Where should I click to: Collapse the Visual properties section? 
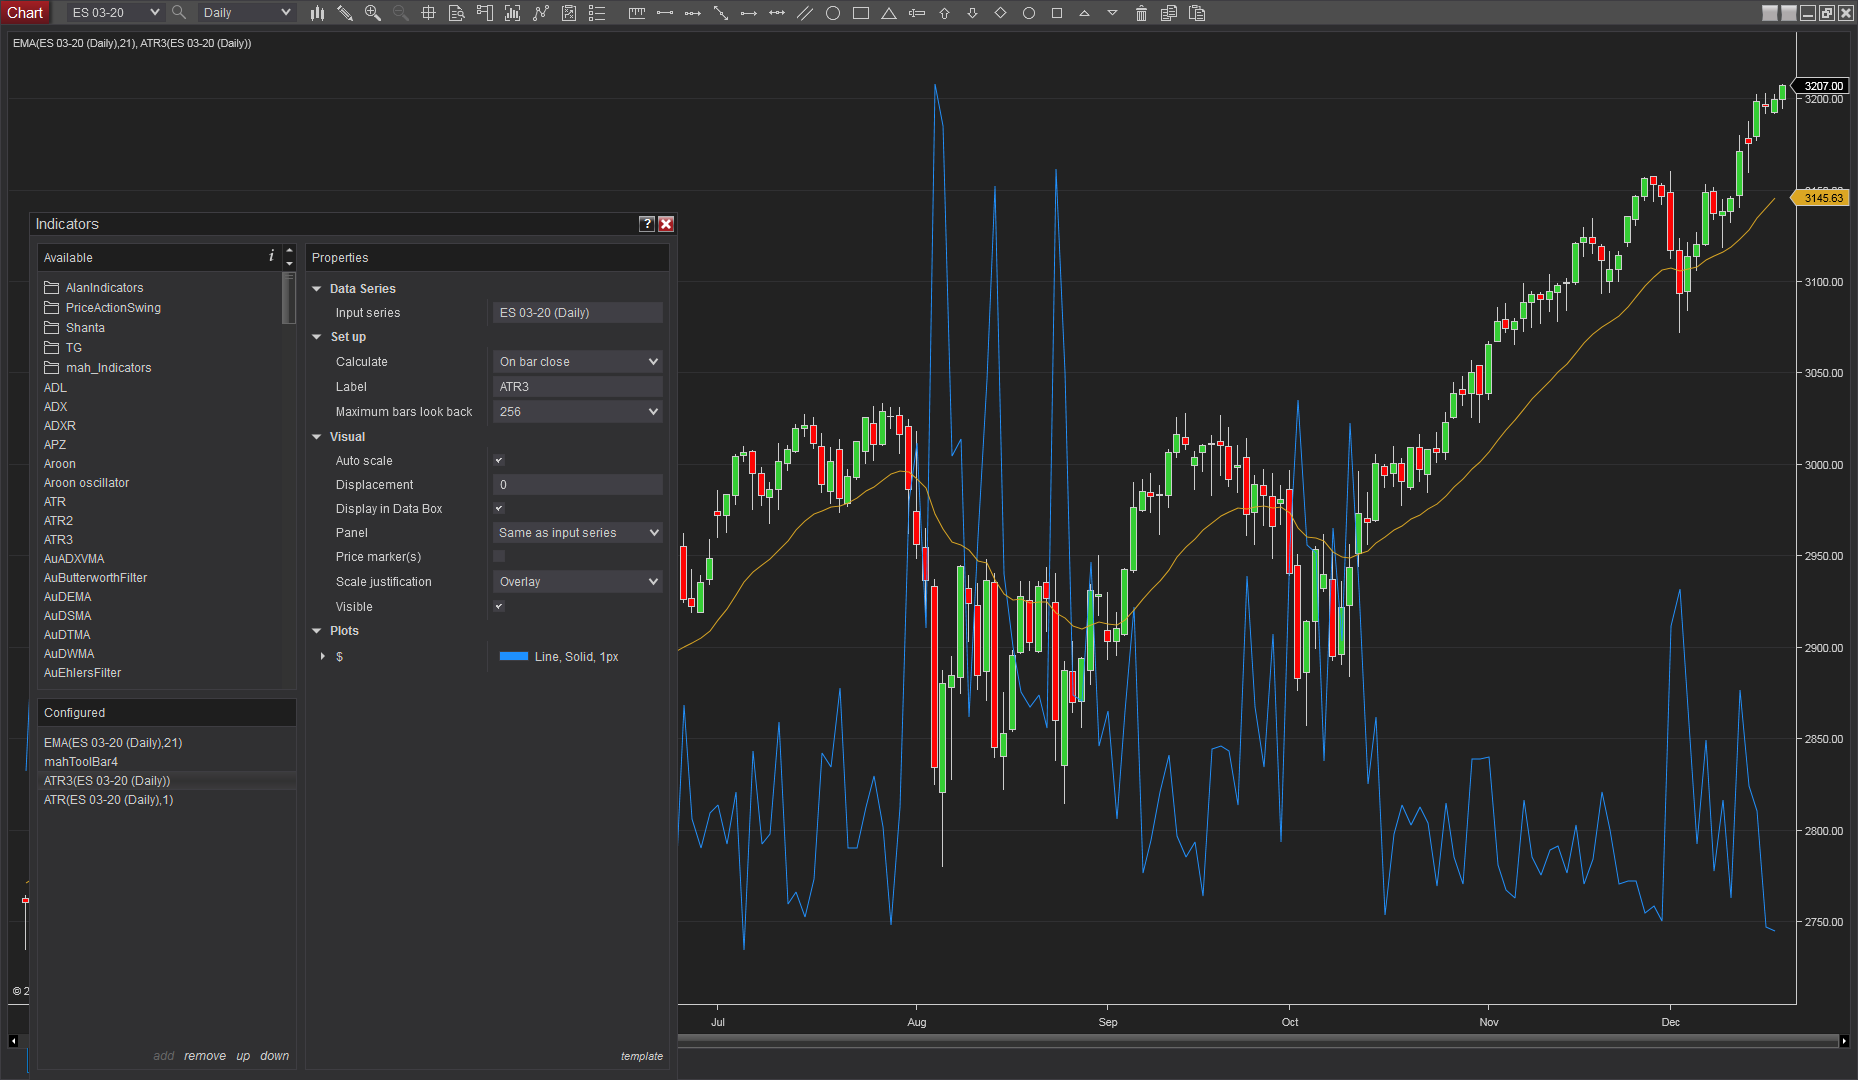click(x=317, y=437)
